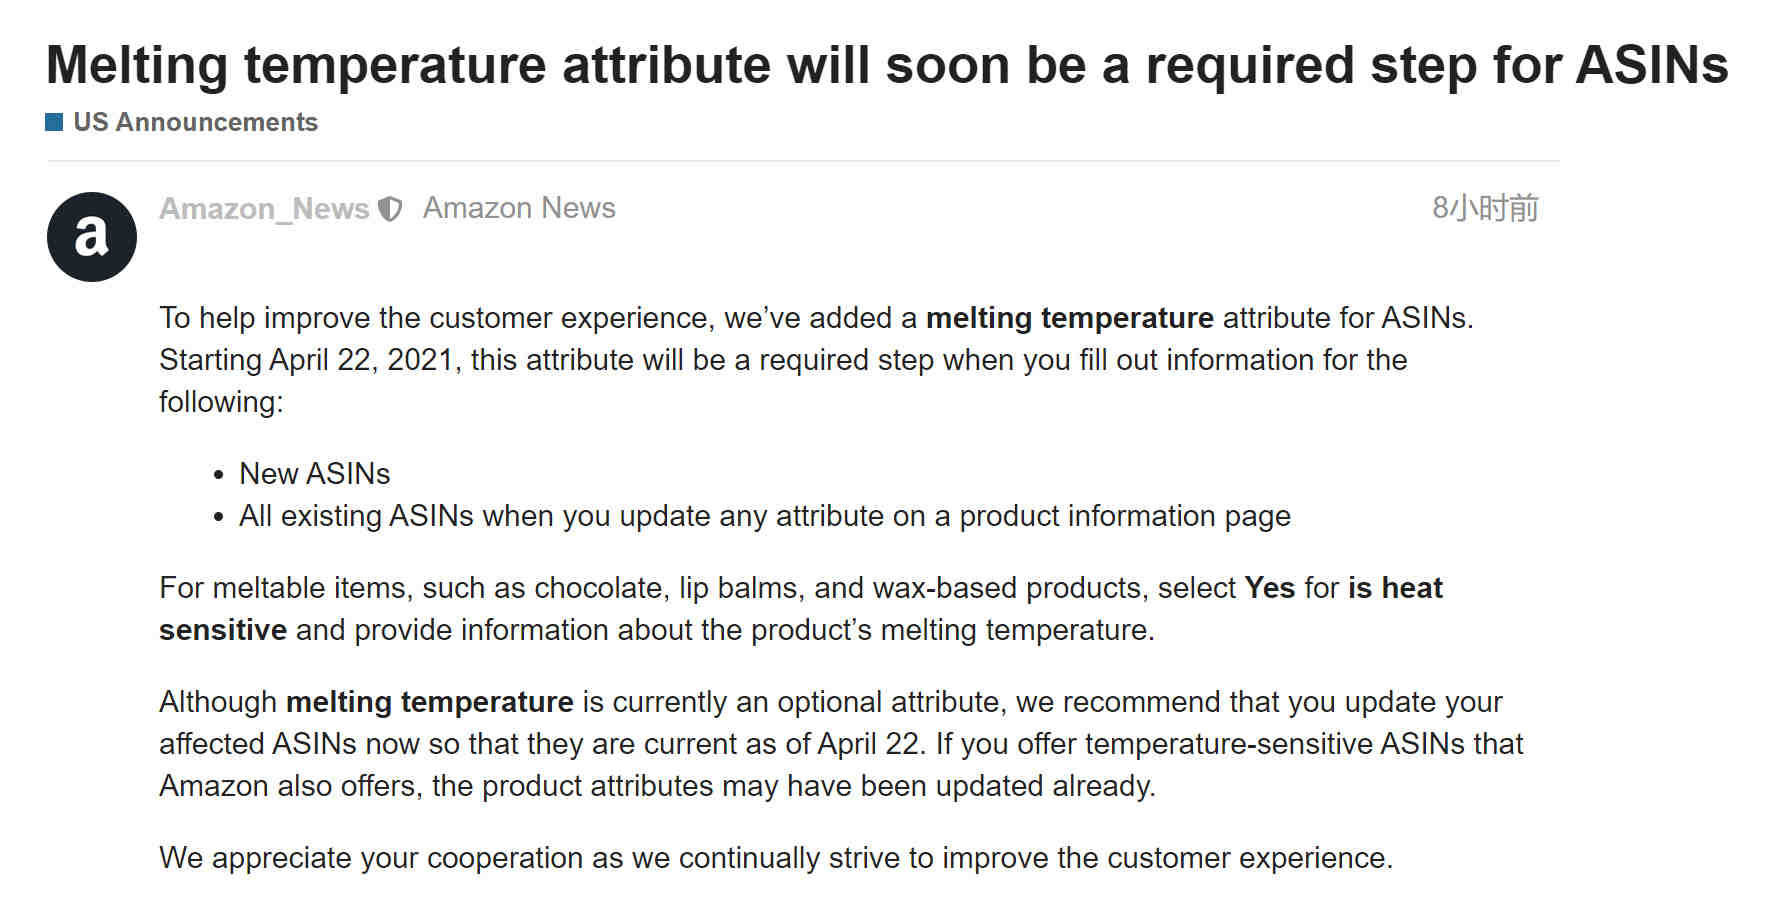This screenshot has height=911, width=1773.
Task: Click the 8小时前 post timestamp
Action: pyautogui.click(x=1485, y=208)
